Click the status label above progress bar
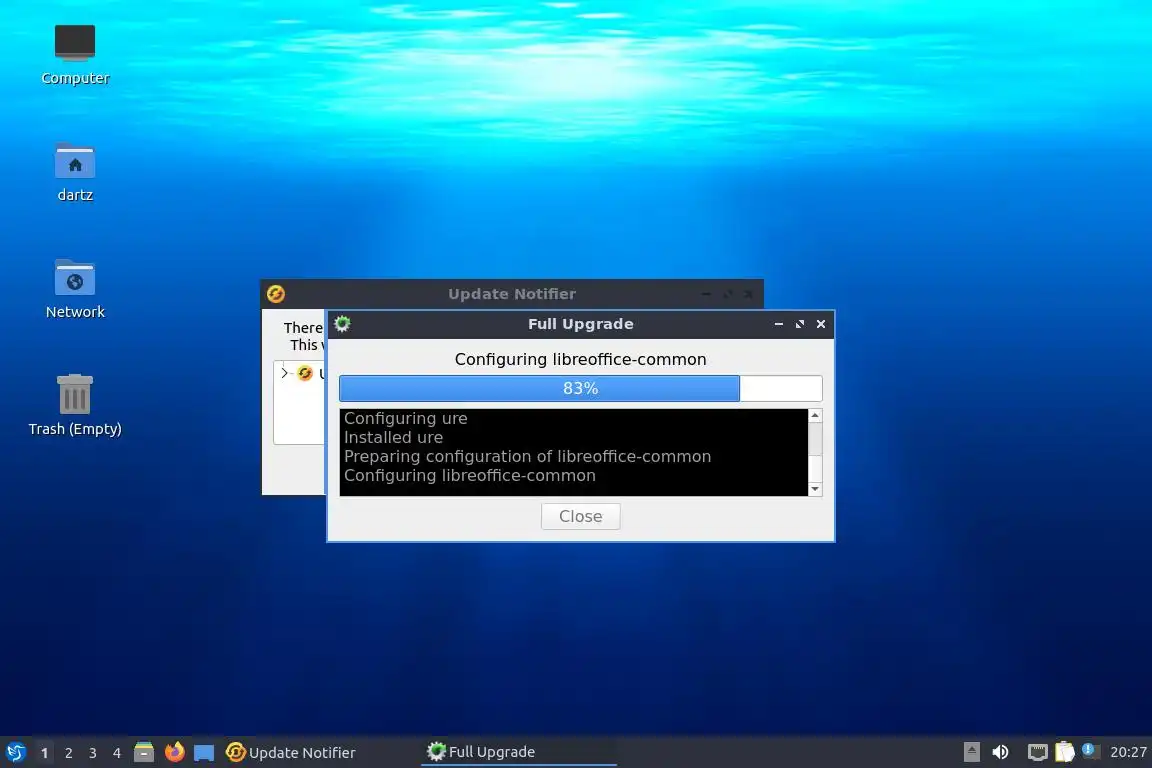 [x=580, y=359]
